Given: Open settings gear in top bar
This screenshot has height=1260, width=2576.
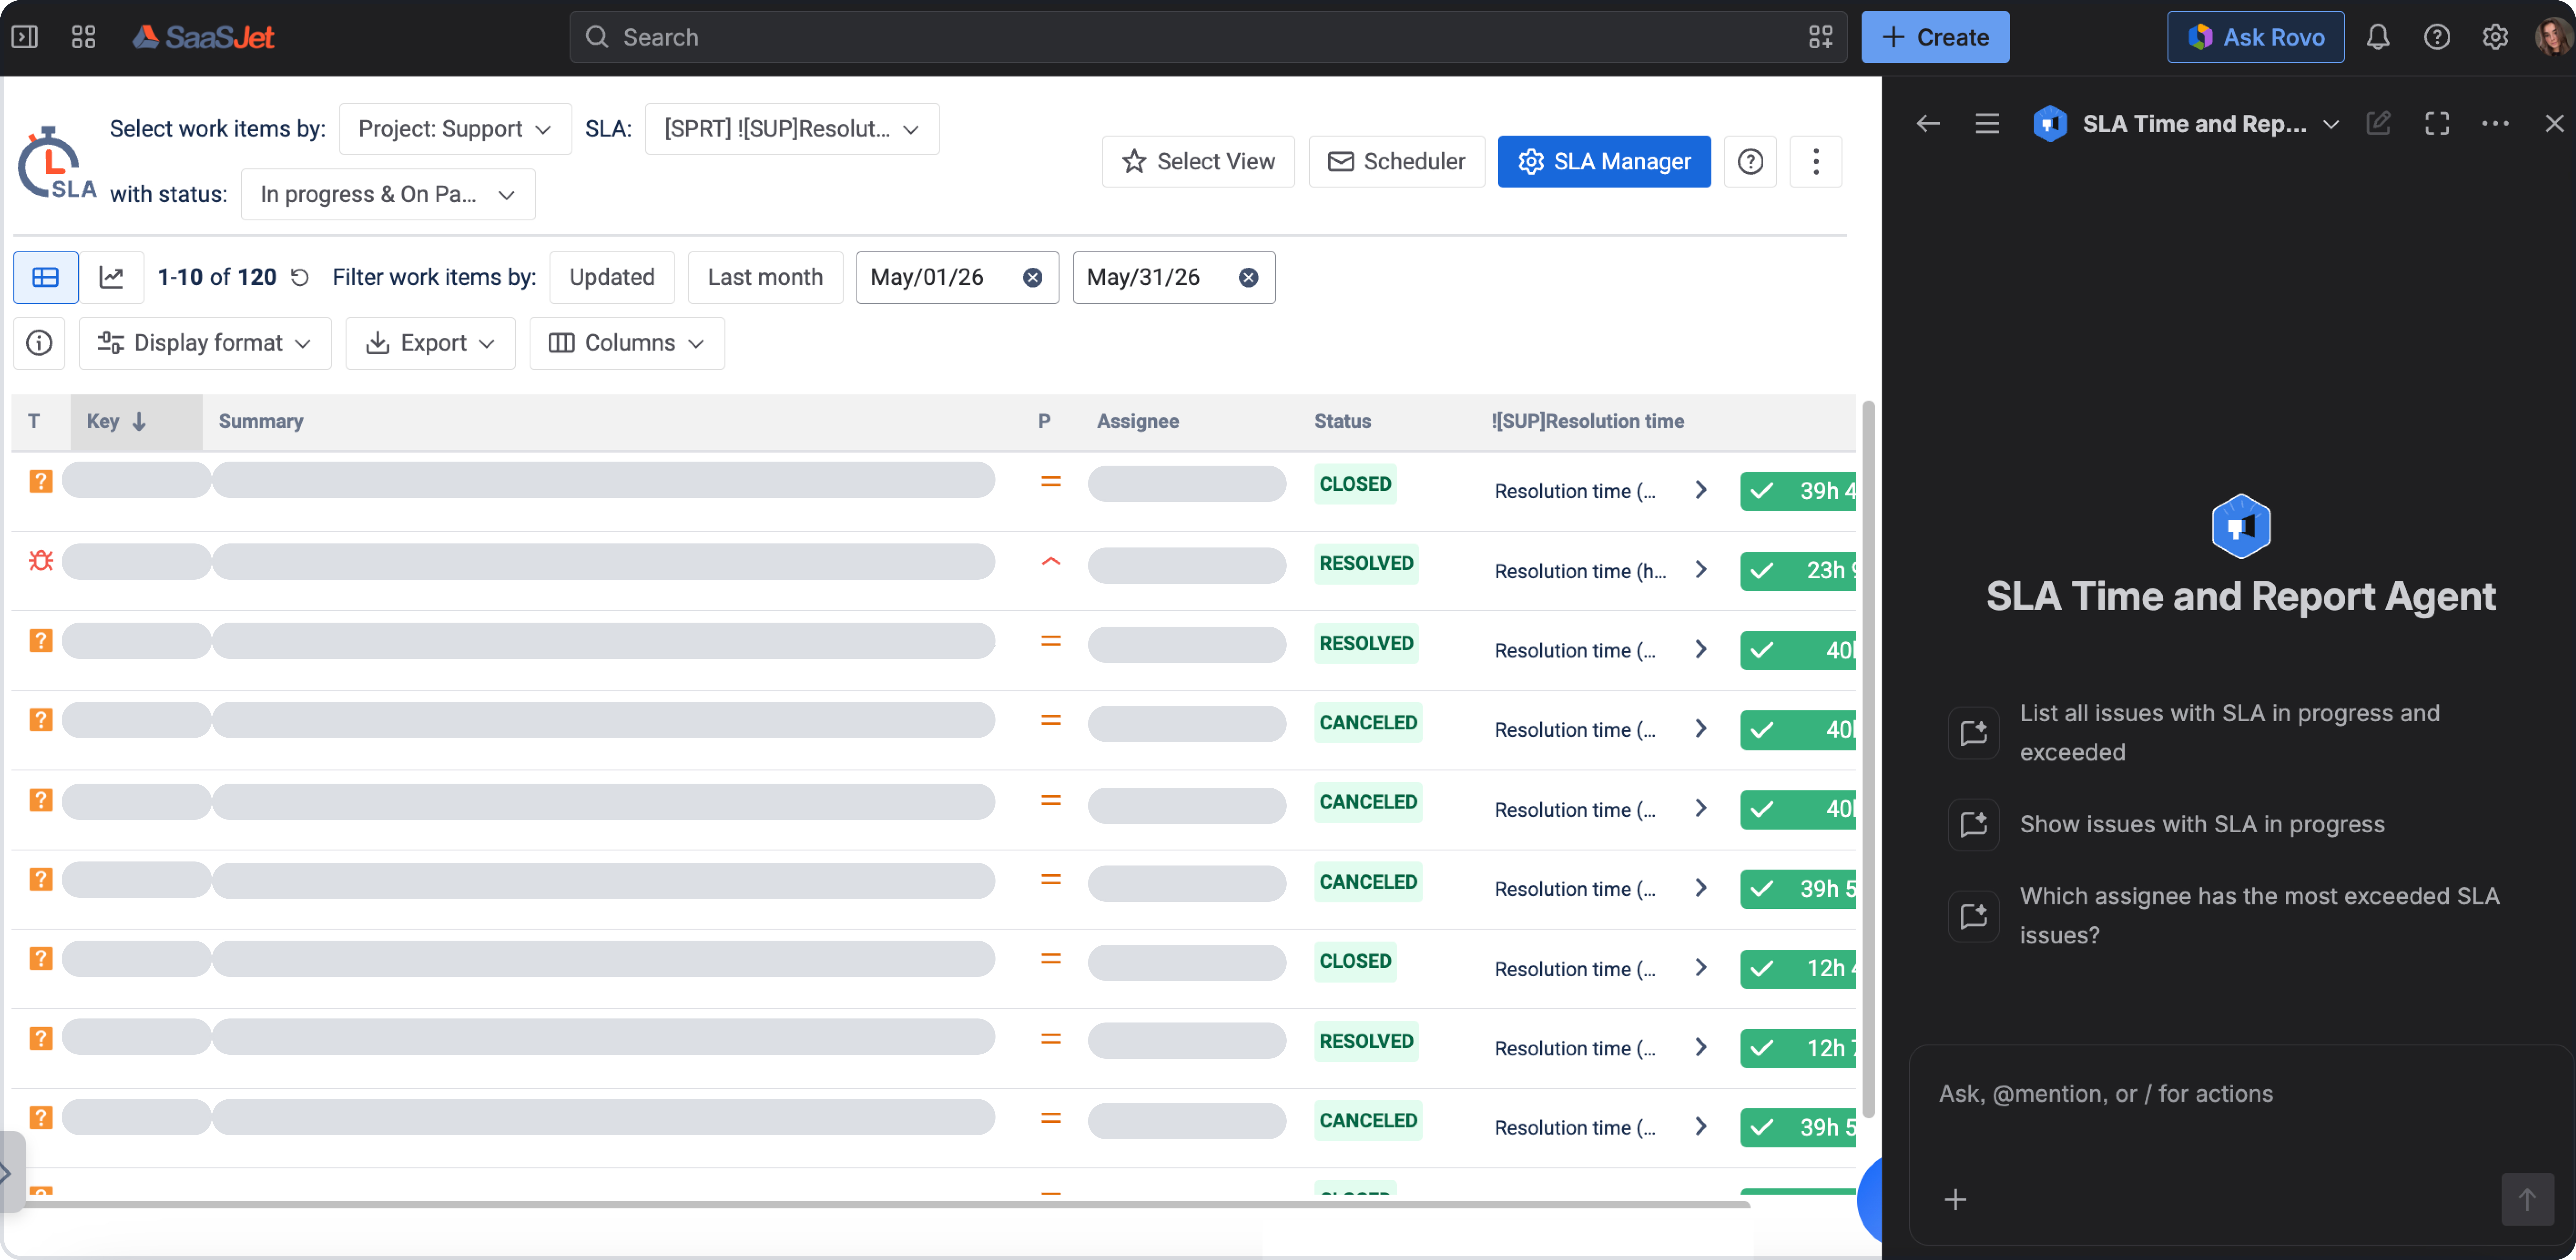Looking at the screenshot, I should (2495, 37).
